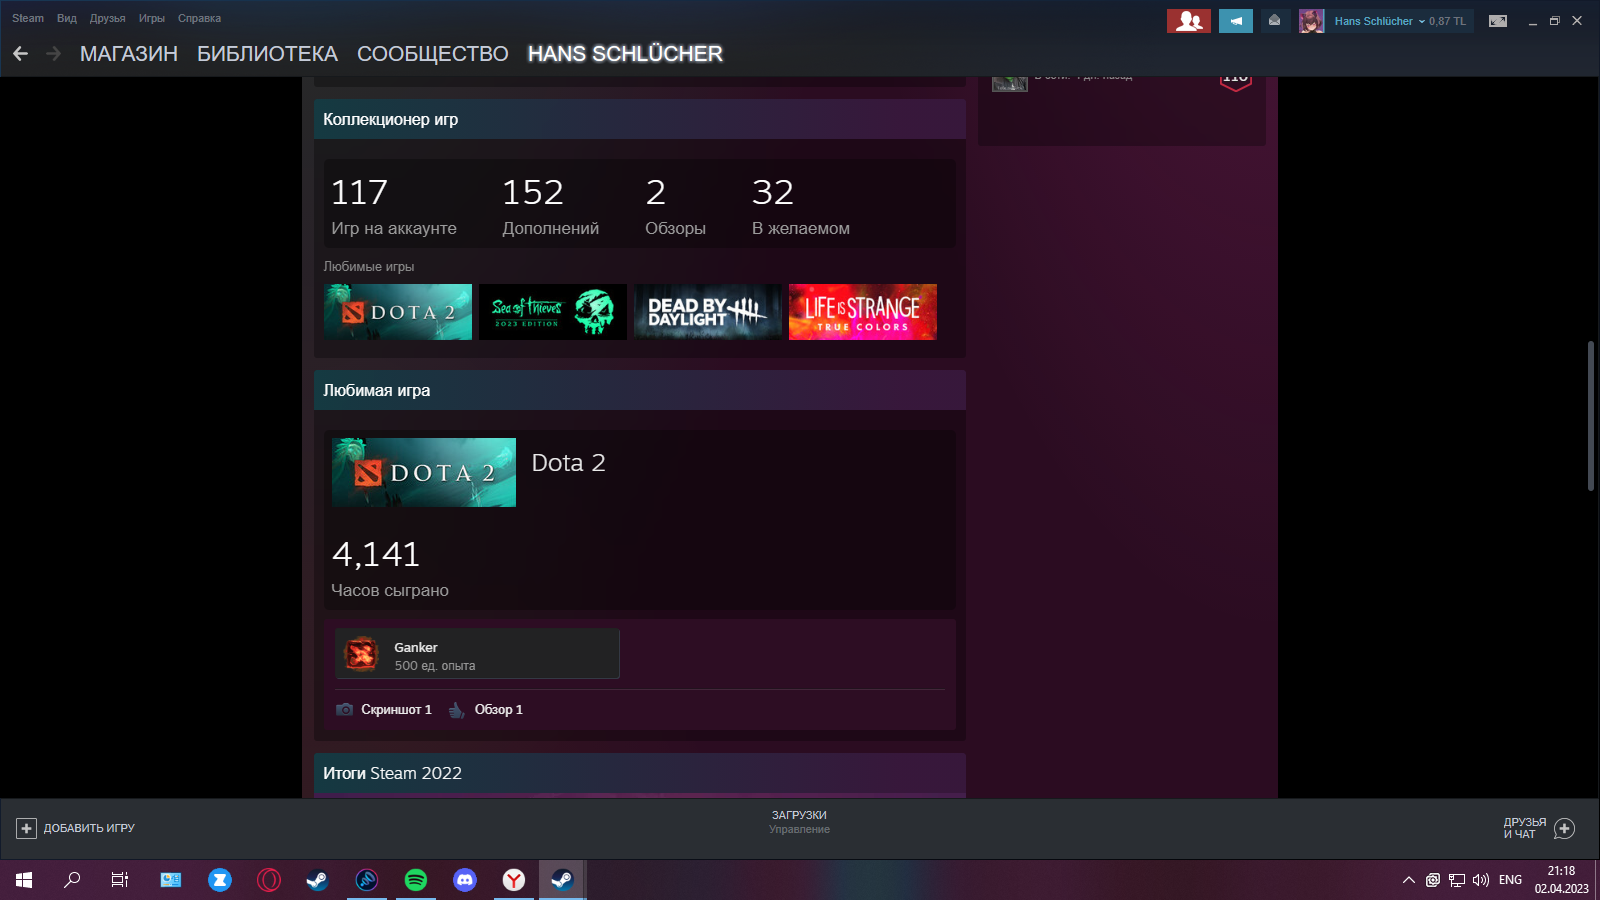Open the 152 Дополнений link

[551, 206]
